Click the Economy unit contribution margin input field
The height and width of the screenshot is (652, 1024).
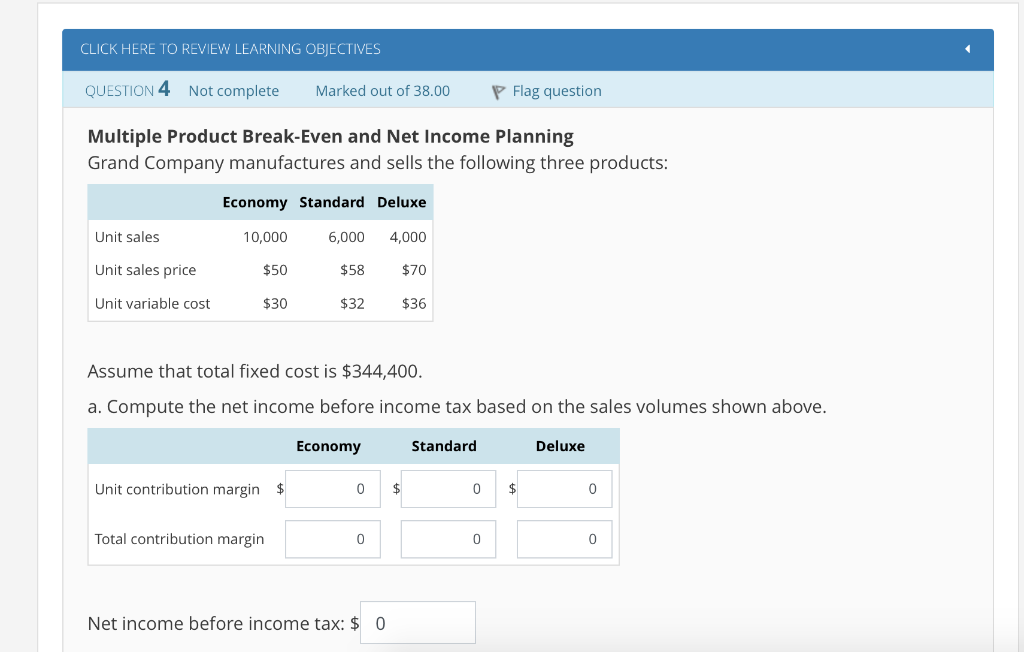[x=333, y=489]
